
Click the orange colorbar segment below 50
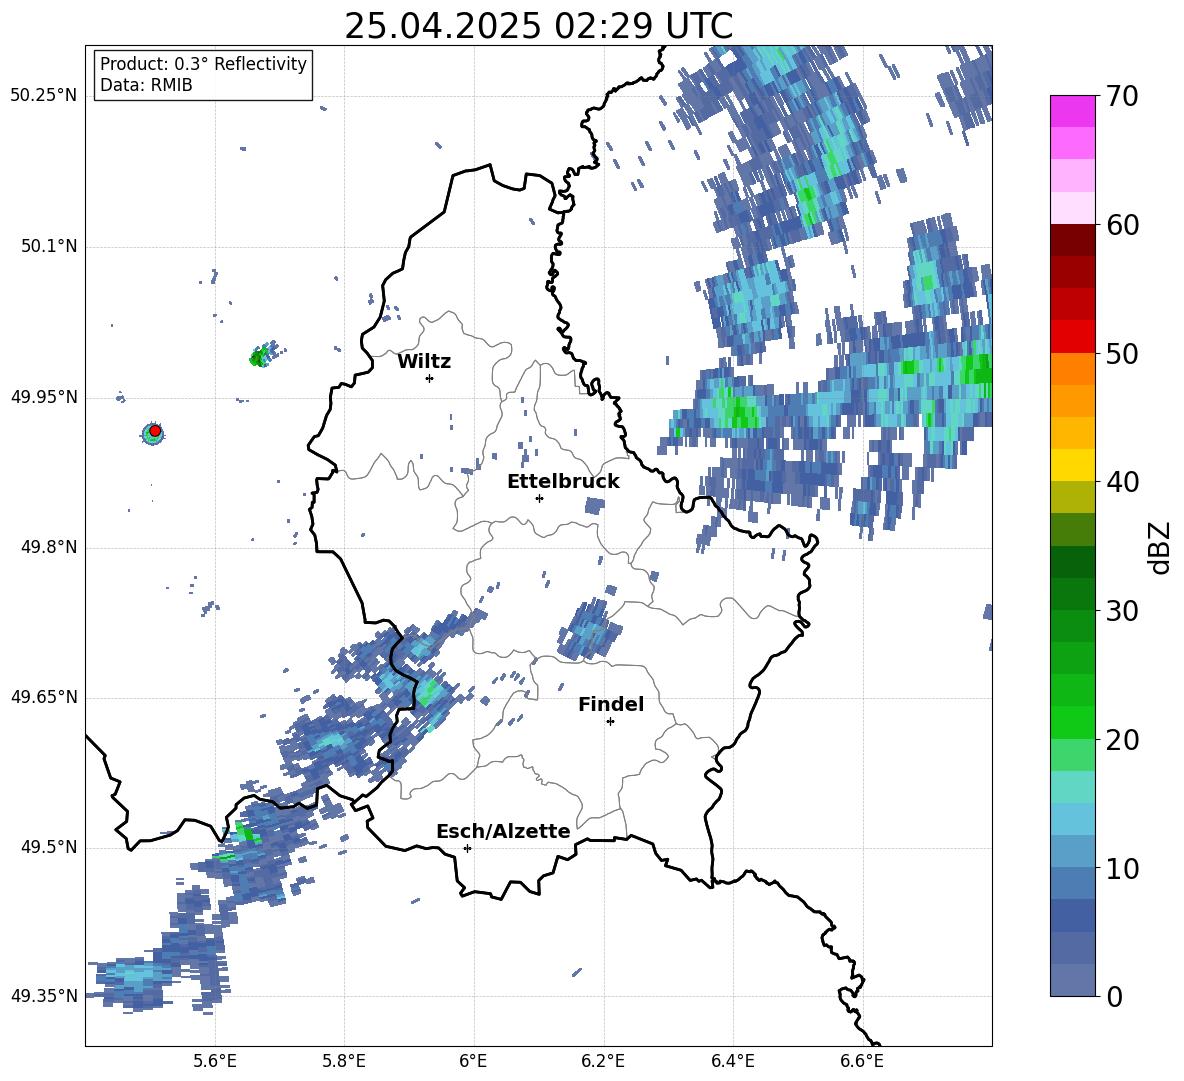(x=1072, y=368)
